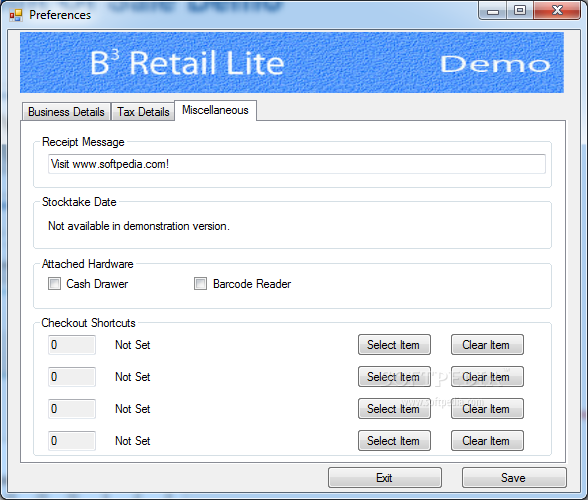Open the Tax Details tab
Screen dimensions: 588x500
[143, 112]
